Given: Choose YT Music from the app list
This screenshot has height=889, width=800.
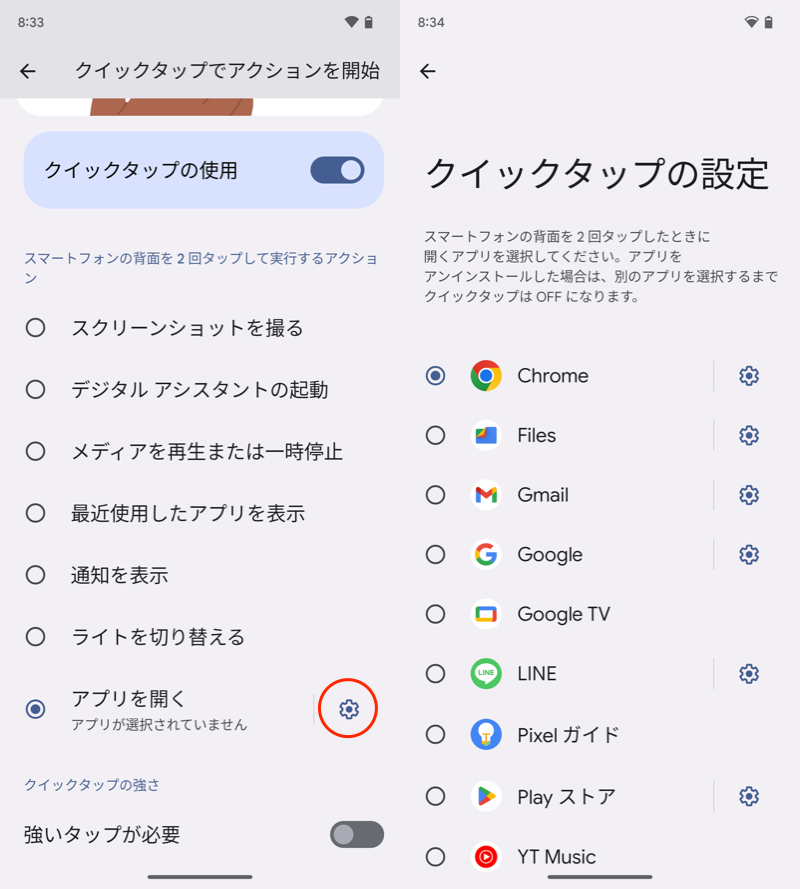Looking at the screenshot, I should pyautogui.click(x=436, y=857).
